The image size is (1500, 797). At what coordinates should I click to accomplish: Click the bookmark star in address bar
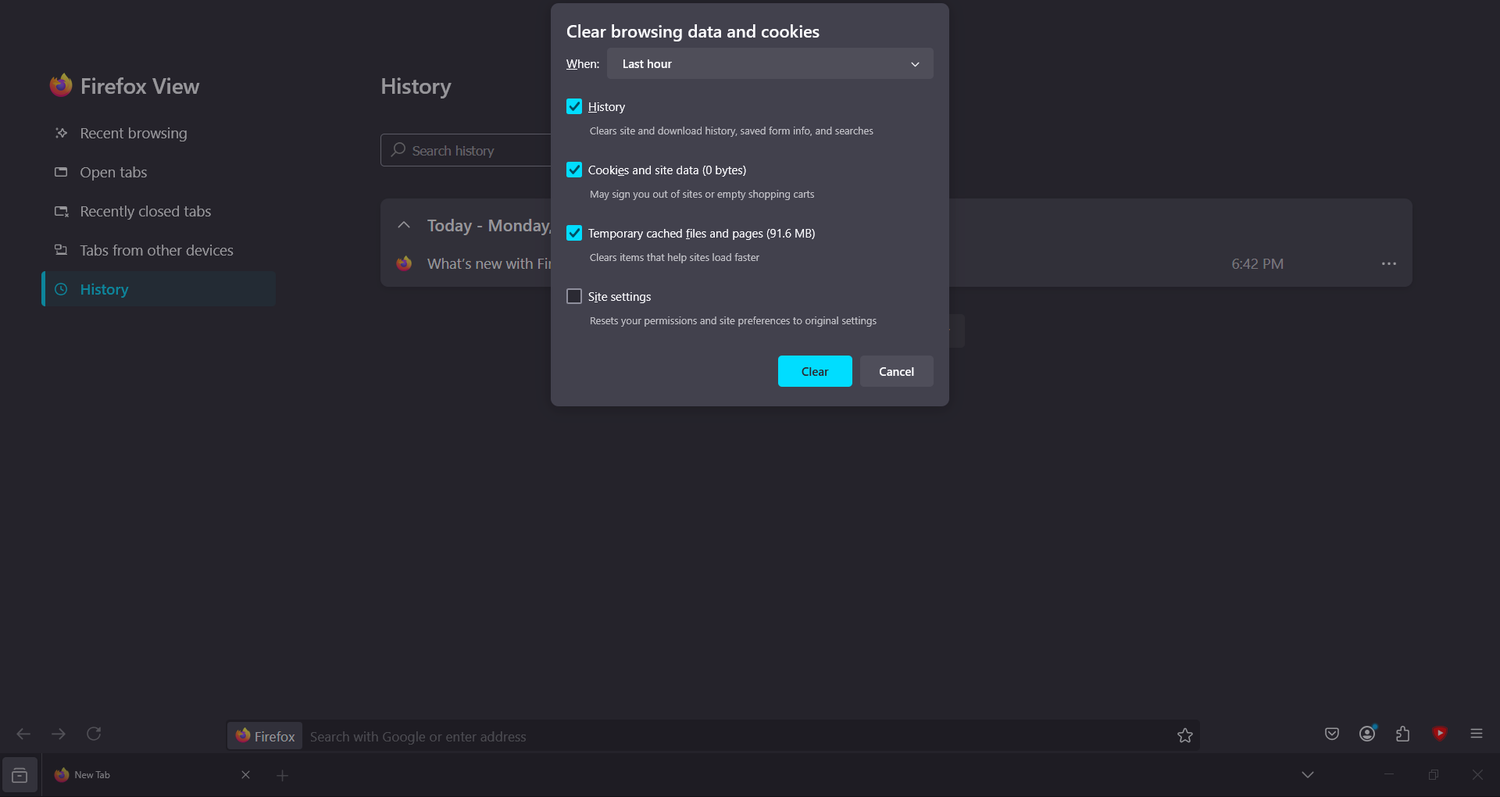1185,736
